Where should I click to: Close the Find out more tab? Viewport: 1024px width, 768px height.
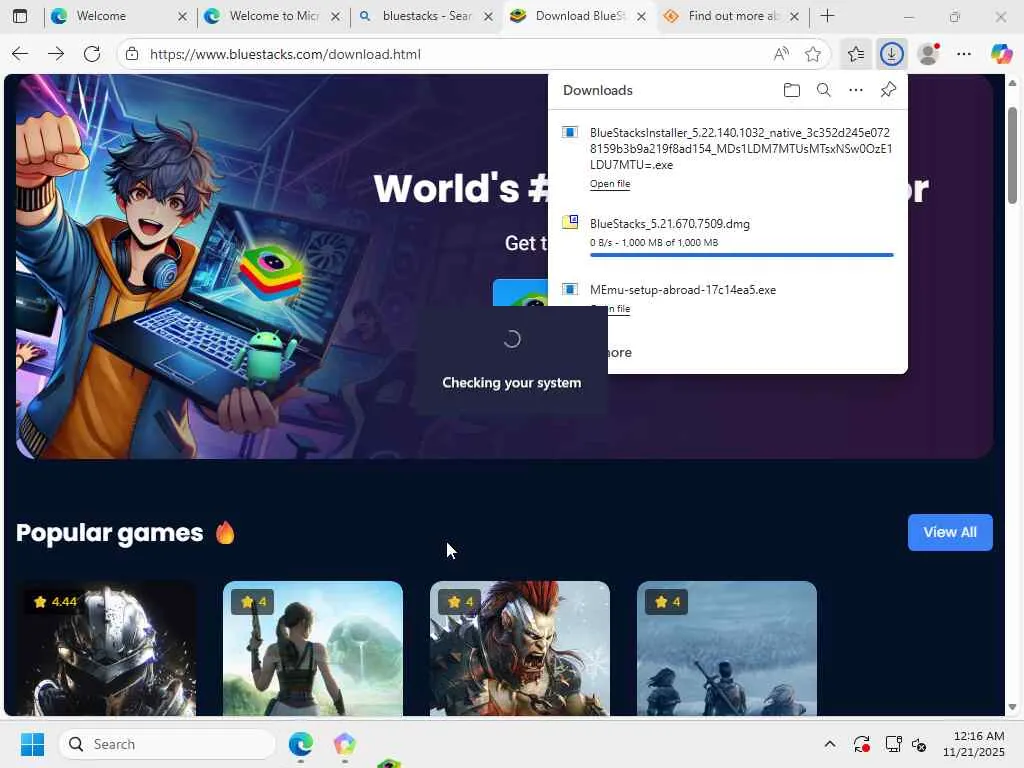point(794,16)
